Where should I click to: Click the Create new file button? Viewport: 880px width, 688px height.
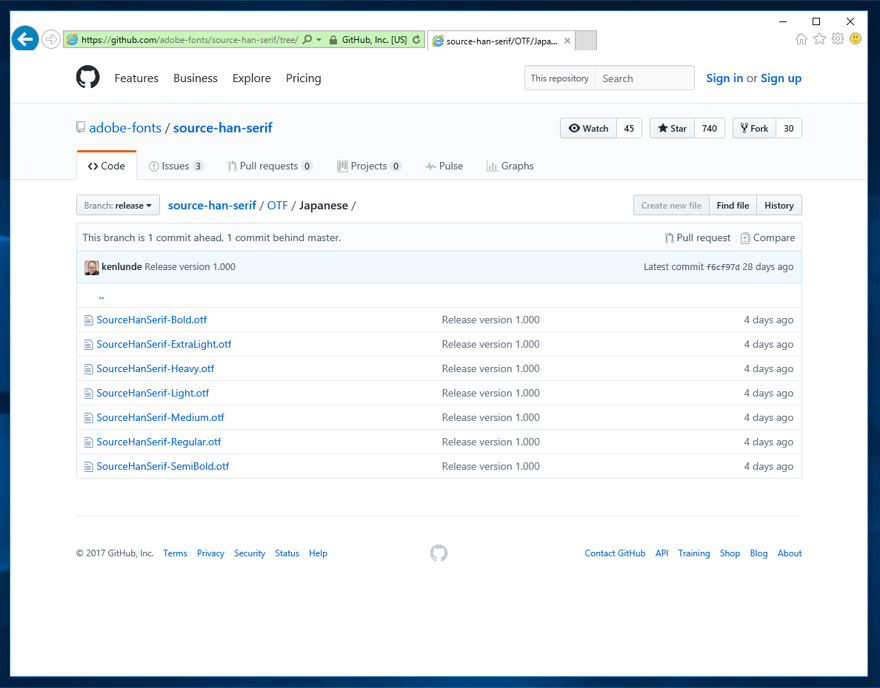tap(671, 205)
